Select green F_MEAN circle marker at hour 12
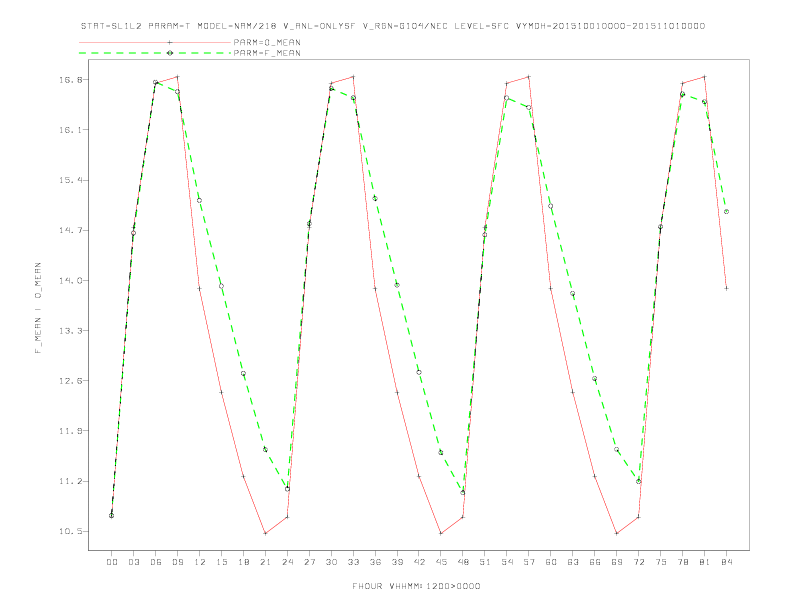This screenshot has height=612, width=792. 200,200
